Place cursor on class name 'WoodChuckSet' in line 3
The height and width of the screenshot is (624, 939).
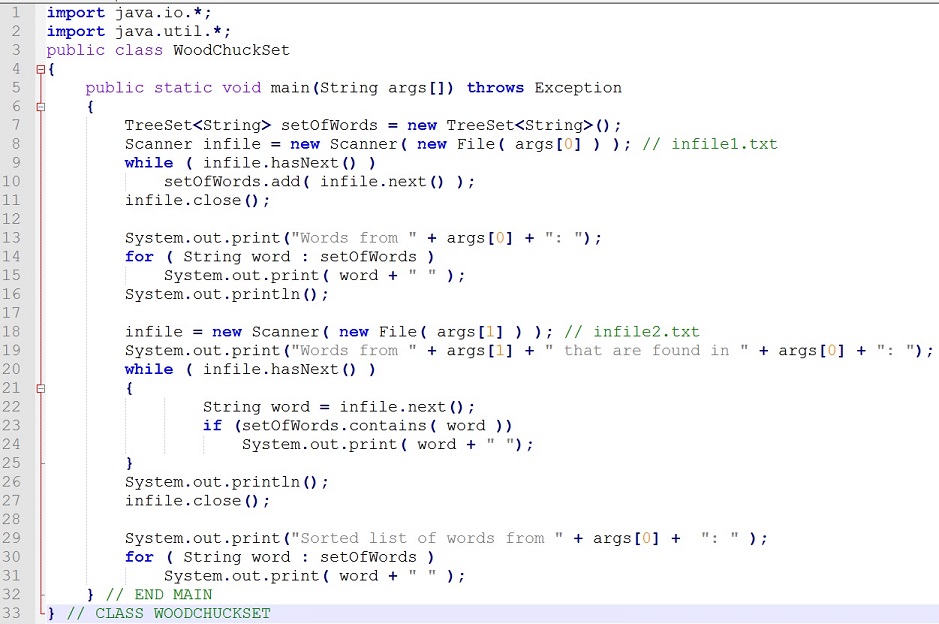pos(231,50)
